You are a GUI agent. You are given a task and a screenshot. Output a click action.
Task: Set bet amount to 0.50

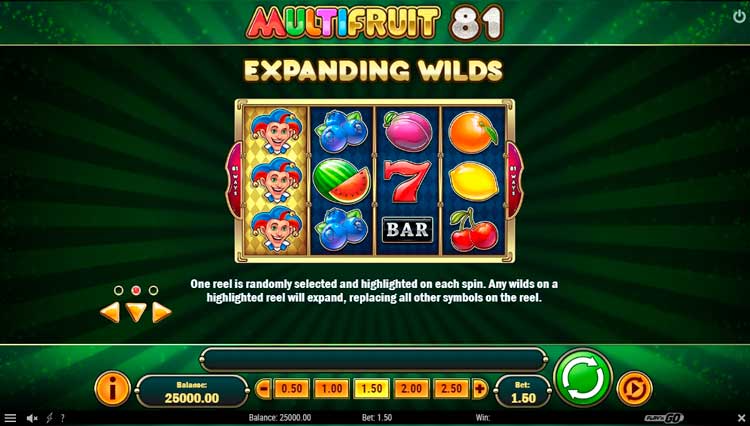coord(291,389)
